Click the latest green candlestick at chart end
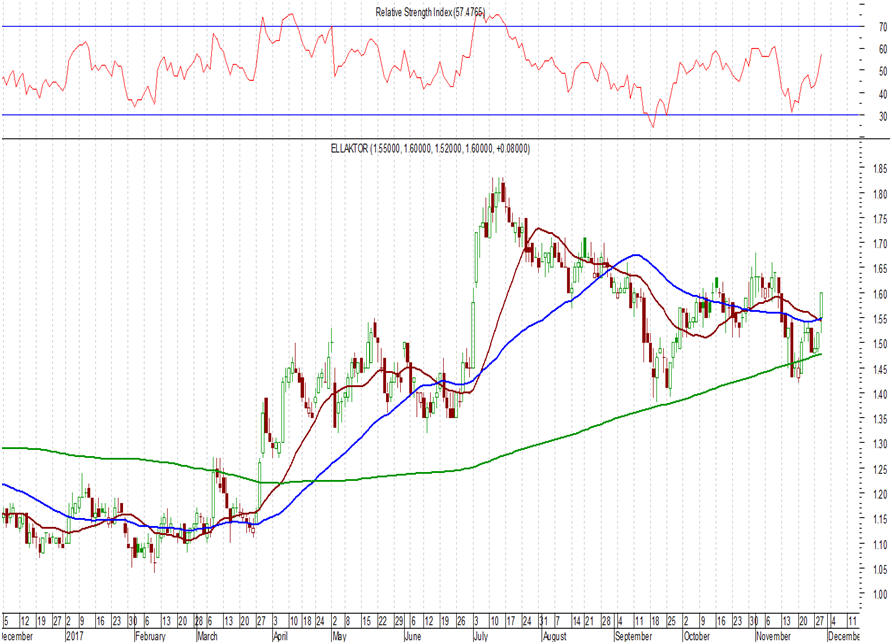 821,305
